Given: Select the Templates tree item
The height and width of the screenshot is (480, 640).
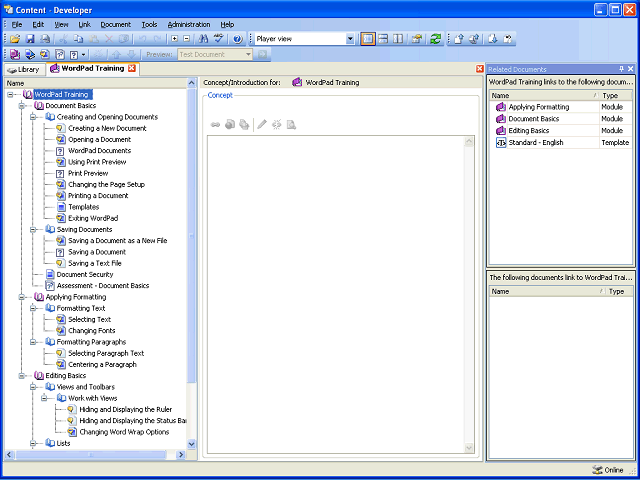Looking at the screenshot, I should click(x=83, y=207).
